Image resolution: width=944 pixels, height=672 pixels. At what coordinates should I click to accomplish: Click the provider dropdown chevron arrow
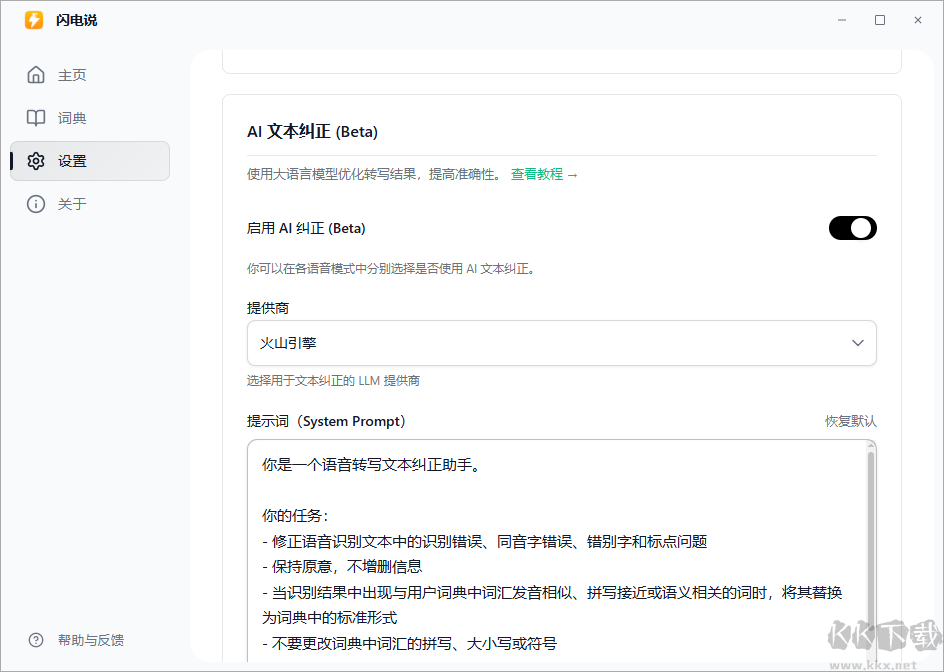click(857, 342)
